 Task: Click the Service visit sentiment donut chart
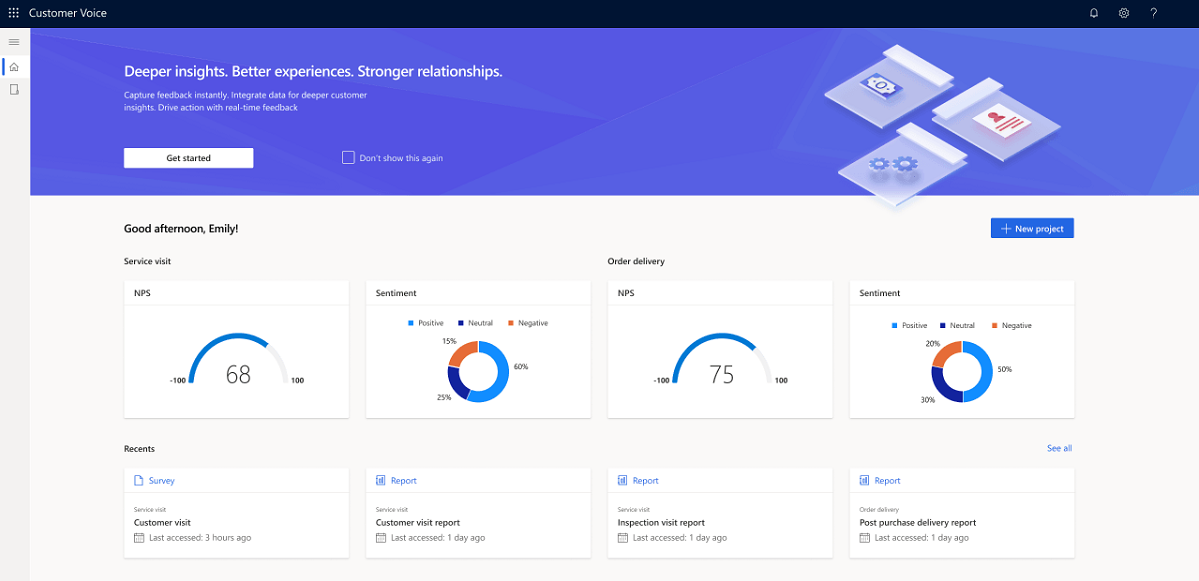(478, 372)
